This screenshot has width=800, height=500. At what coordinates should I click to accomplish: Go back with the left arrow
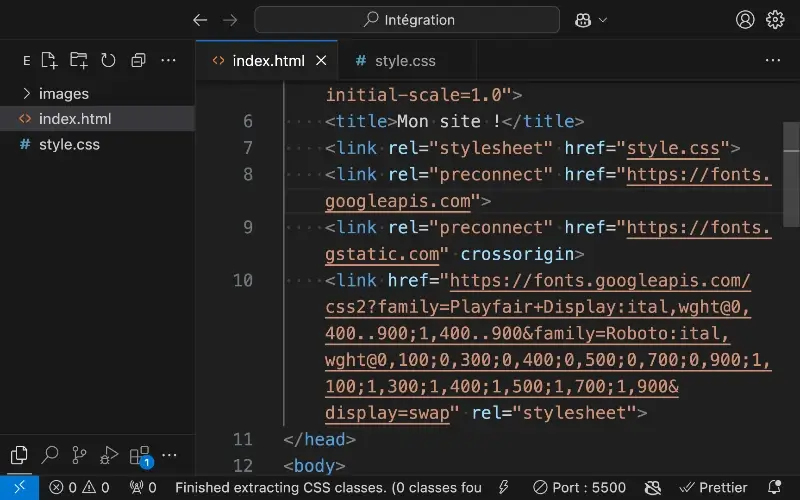click(x=200, y=20)
